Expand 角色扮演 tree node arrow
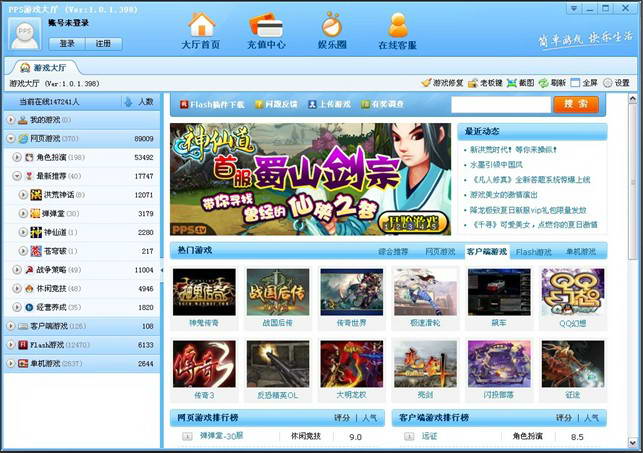Viewport: 643px width, 453px height. [17, 157]
